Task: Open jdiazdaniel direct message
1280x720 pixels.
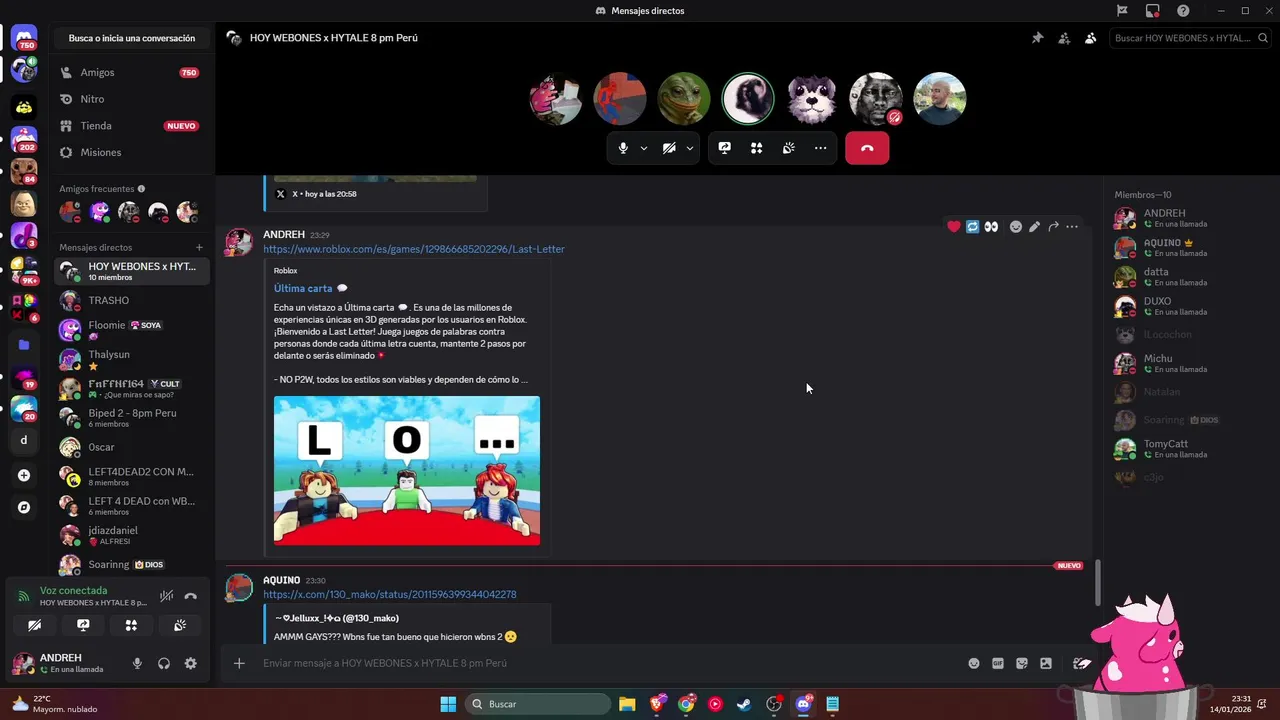Action: pos(132,535)
